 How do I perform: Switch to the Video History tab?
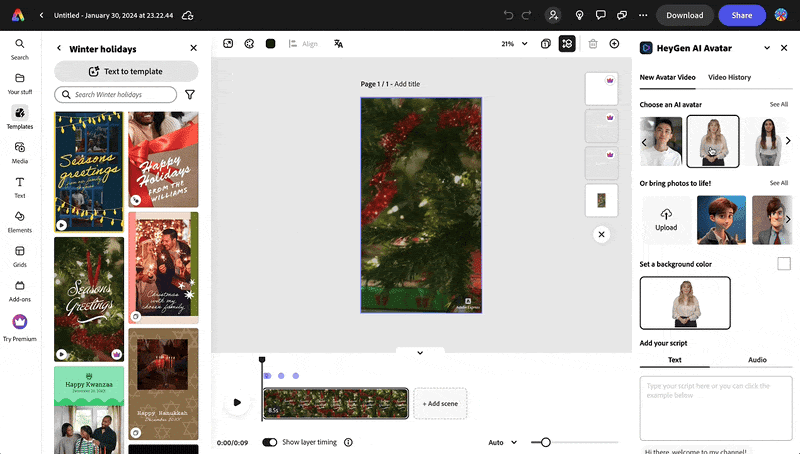pyautogui.click(x=729, y=78)
